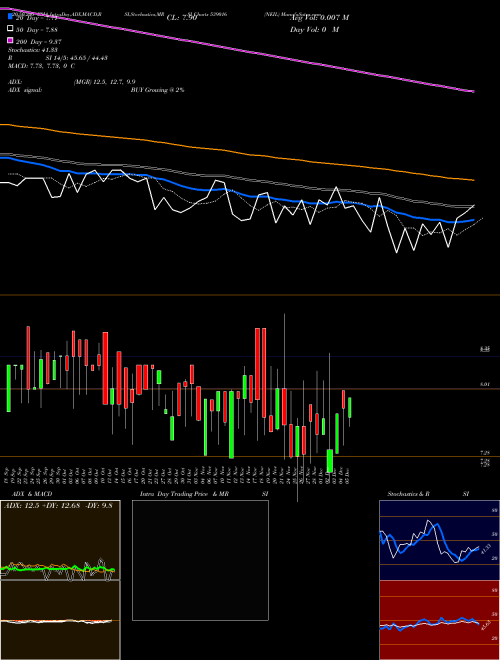Click the 'SI 14/3: 45.65 / 44.48' value
500x660 pixels.
[x=77, y=58]
